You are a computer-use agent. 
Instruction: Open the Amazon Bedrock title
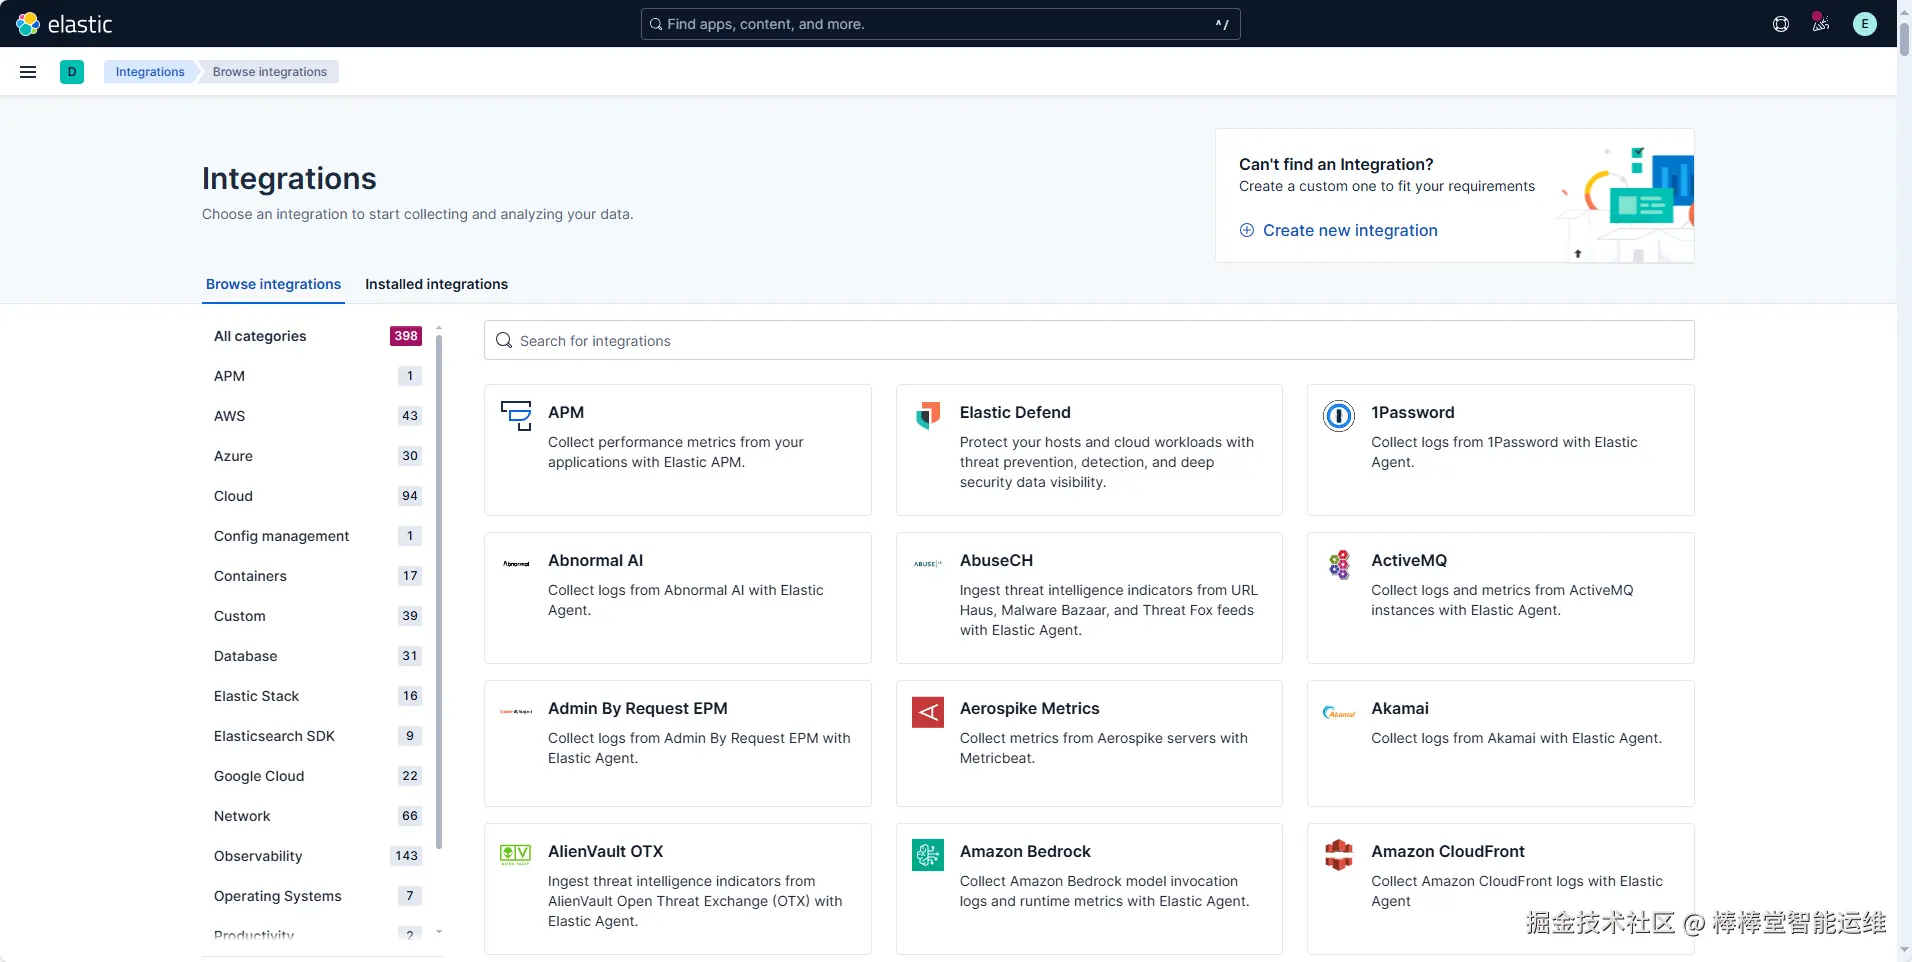click(x=1025, y=851)
